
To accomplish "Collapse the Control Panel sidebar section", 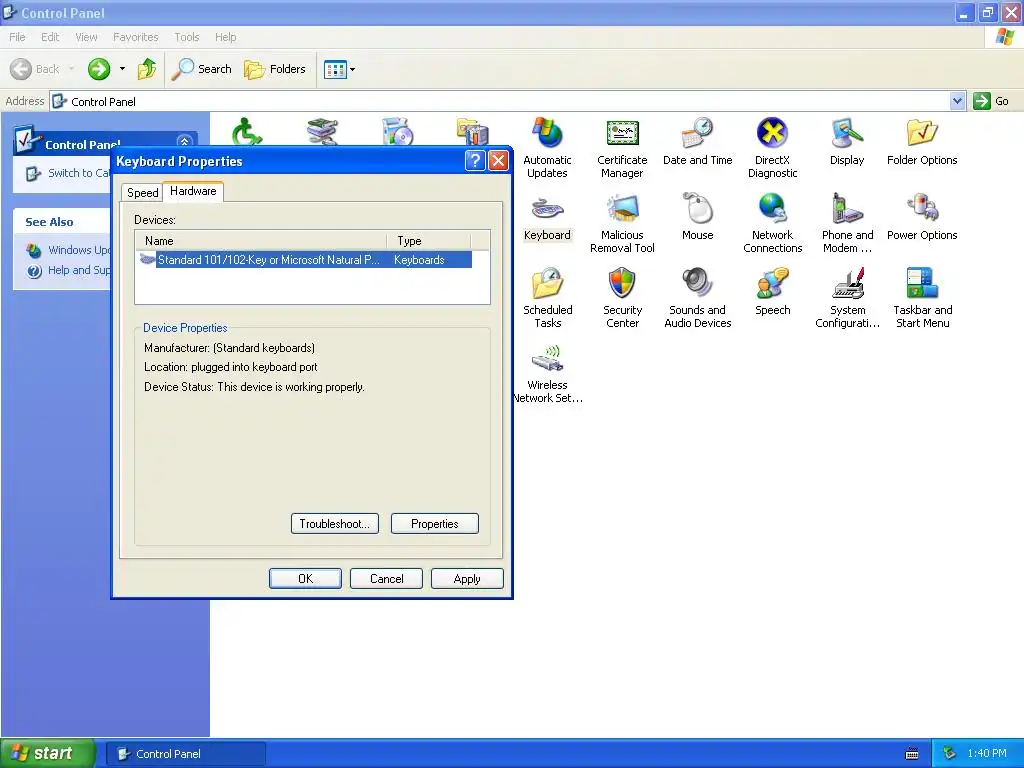I will pyautogui.click(x=184, y=141).
